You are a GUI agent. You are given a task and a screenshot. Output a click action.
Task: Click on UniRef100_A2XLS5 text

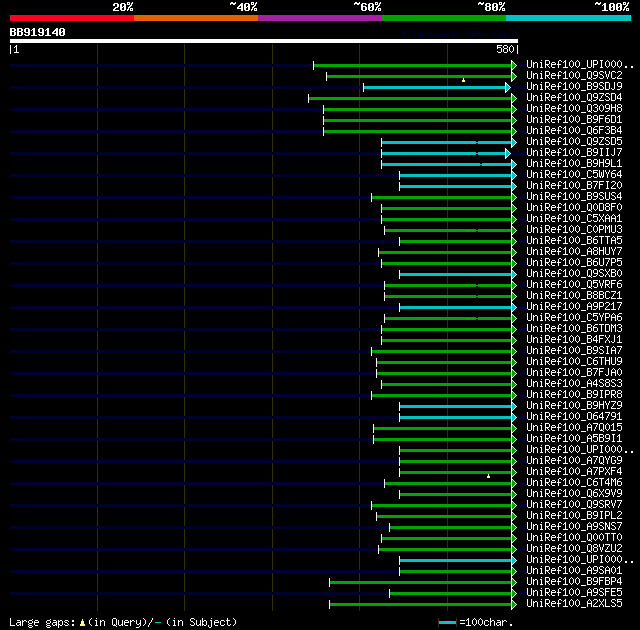[574, 604]
